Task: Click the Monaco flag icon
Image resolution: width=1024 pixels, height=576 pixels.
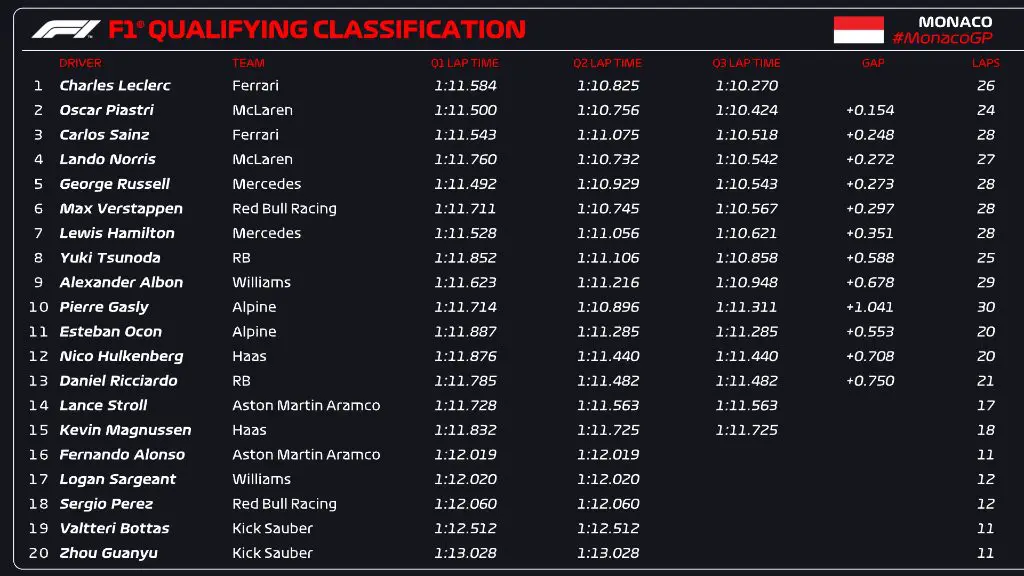Action: 859,30
